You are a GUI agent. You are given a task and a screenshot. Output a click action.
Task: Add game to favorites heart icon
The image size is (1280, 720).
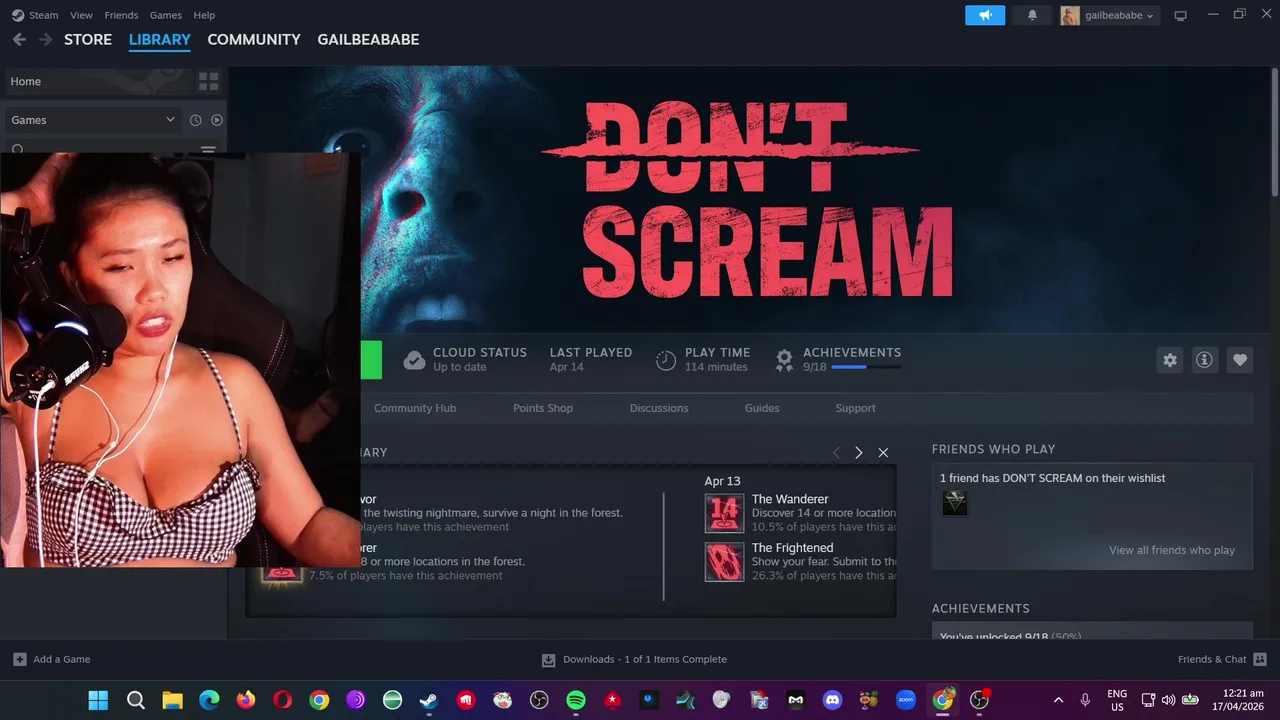point(1240,360)
